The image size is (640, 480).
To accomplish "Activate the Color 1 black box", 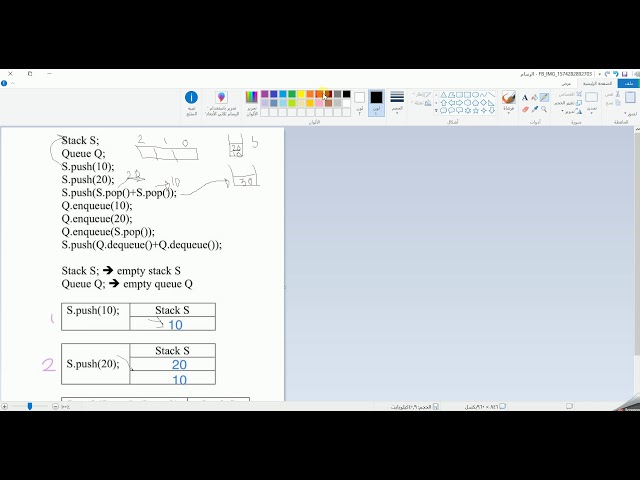I will coord(376,98).
